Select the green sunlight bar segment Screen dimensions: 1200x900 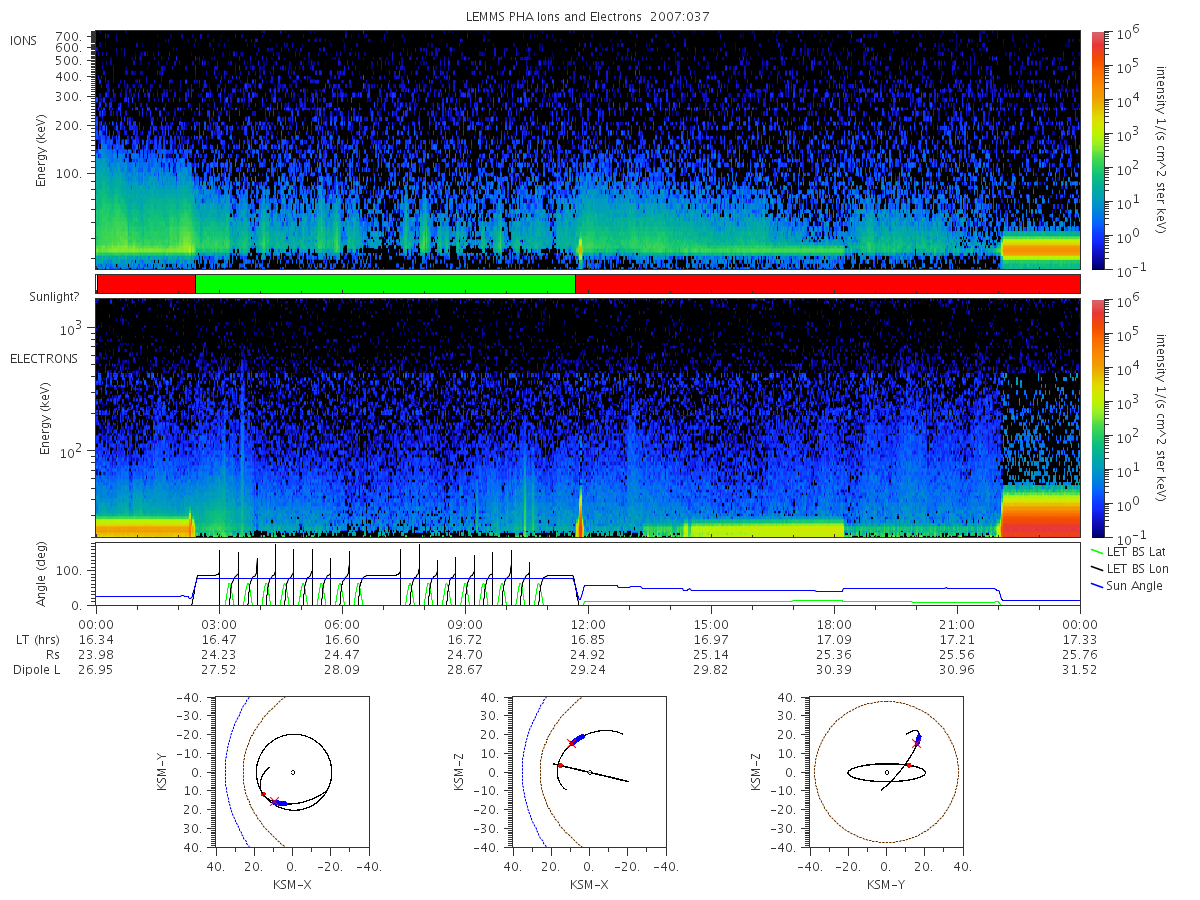pos(385,284)
